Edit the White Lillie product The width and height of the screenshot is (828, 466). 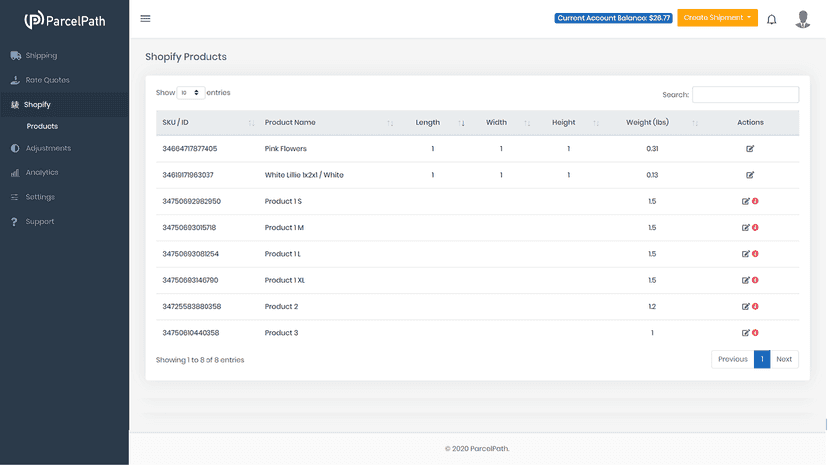750,175
